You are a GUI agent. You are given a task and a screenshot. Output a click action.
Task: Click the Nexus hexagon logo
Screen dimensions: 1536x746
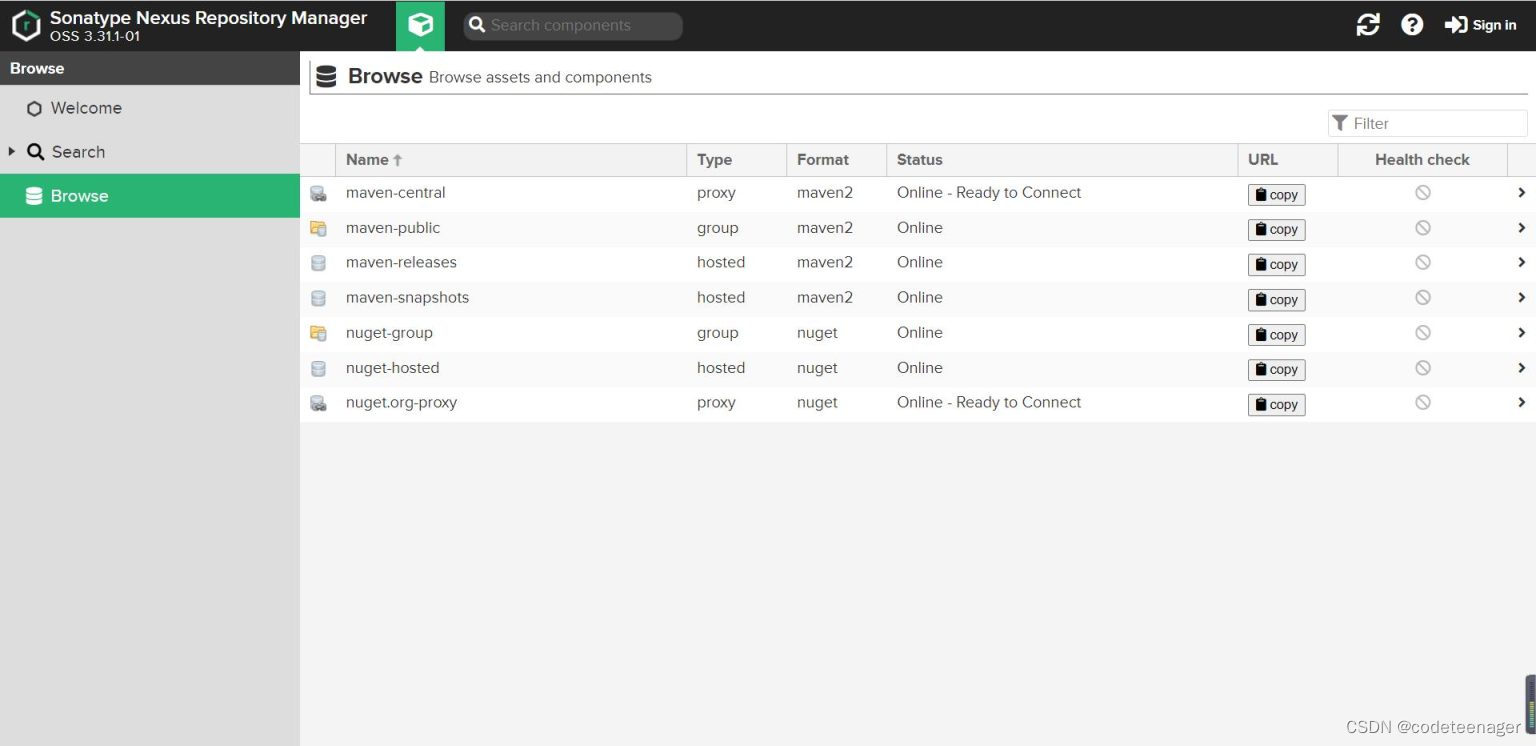[x=26, y=26]
